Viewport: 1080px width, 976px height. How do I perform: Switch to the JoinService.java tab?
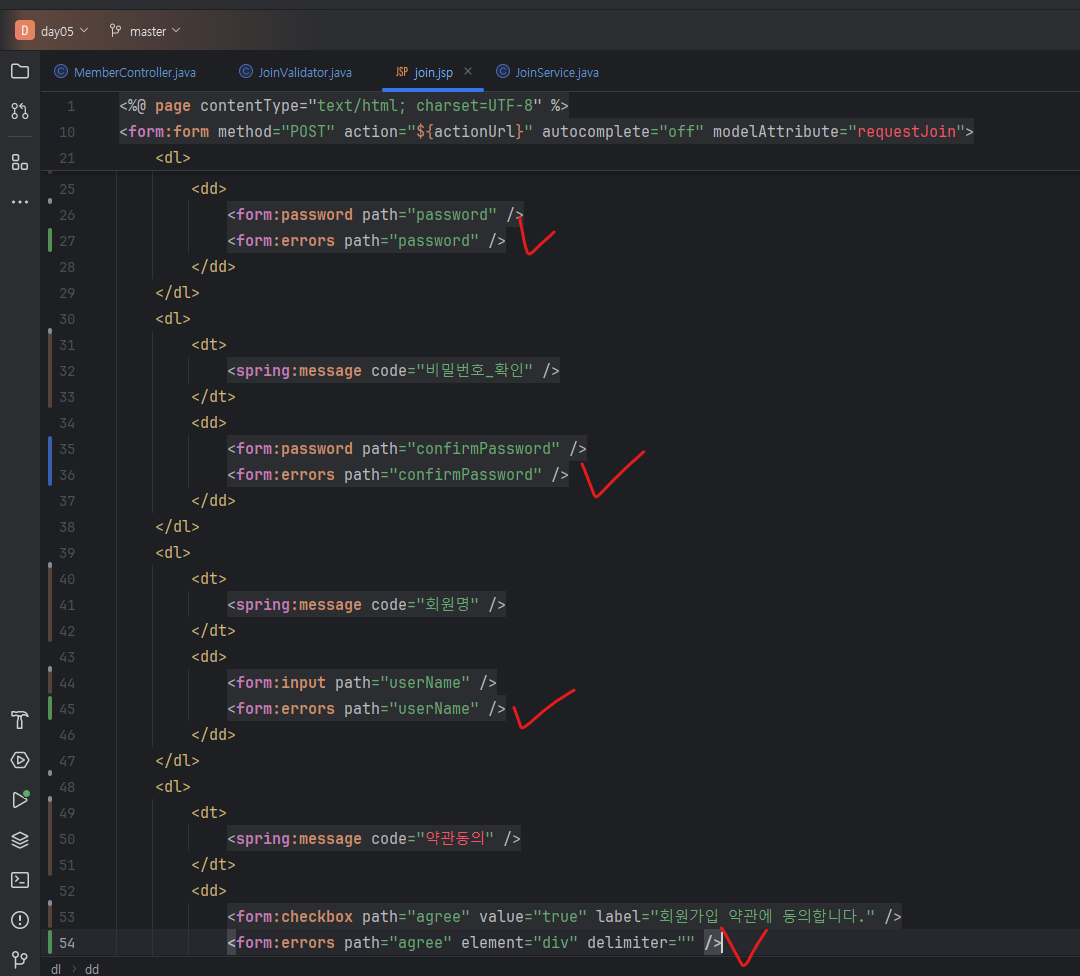(548, 72)
